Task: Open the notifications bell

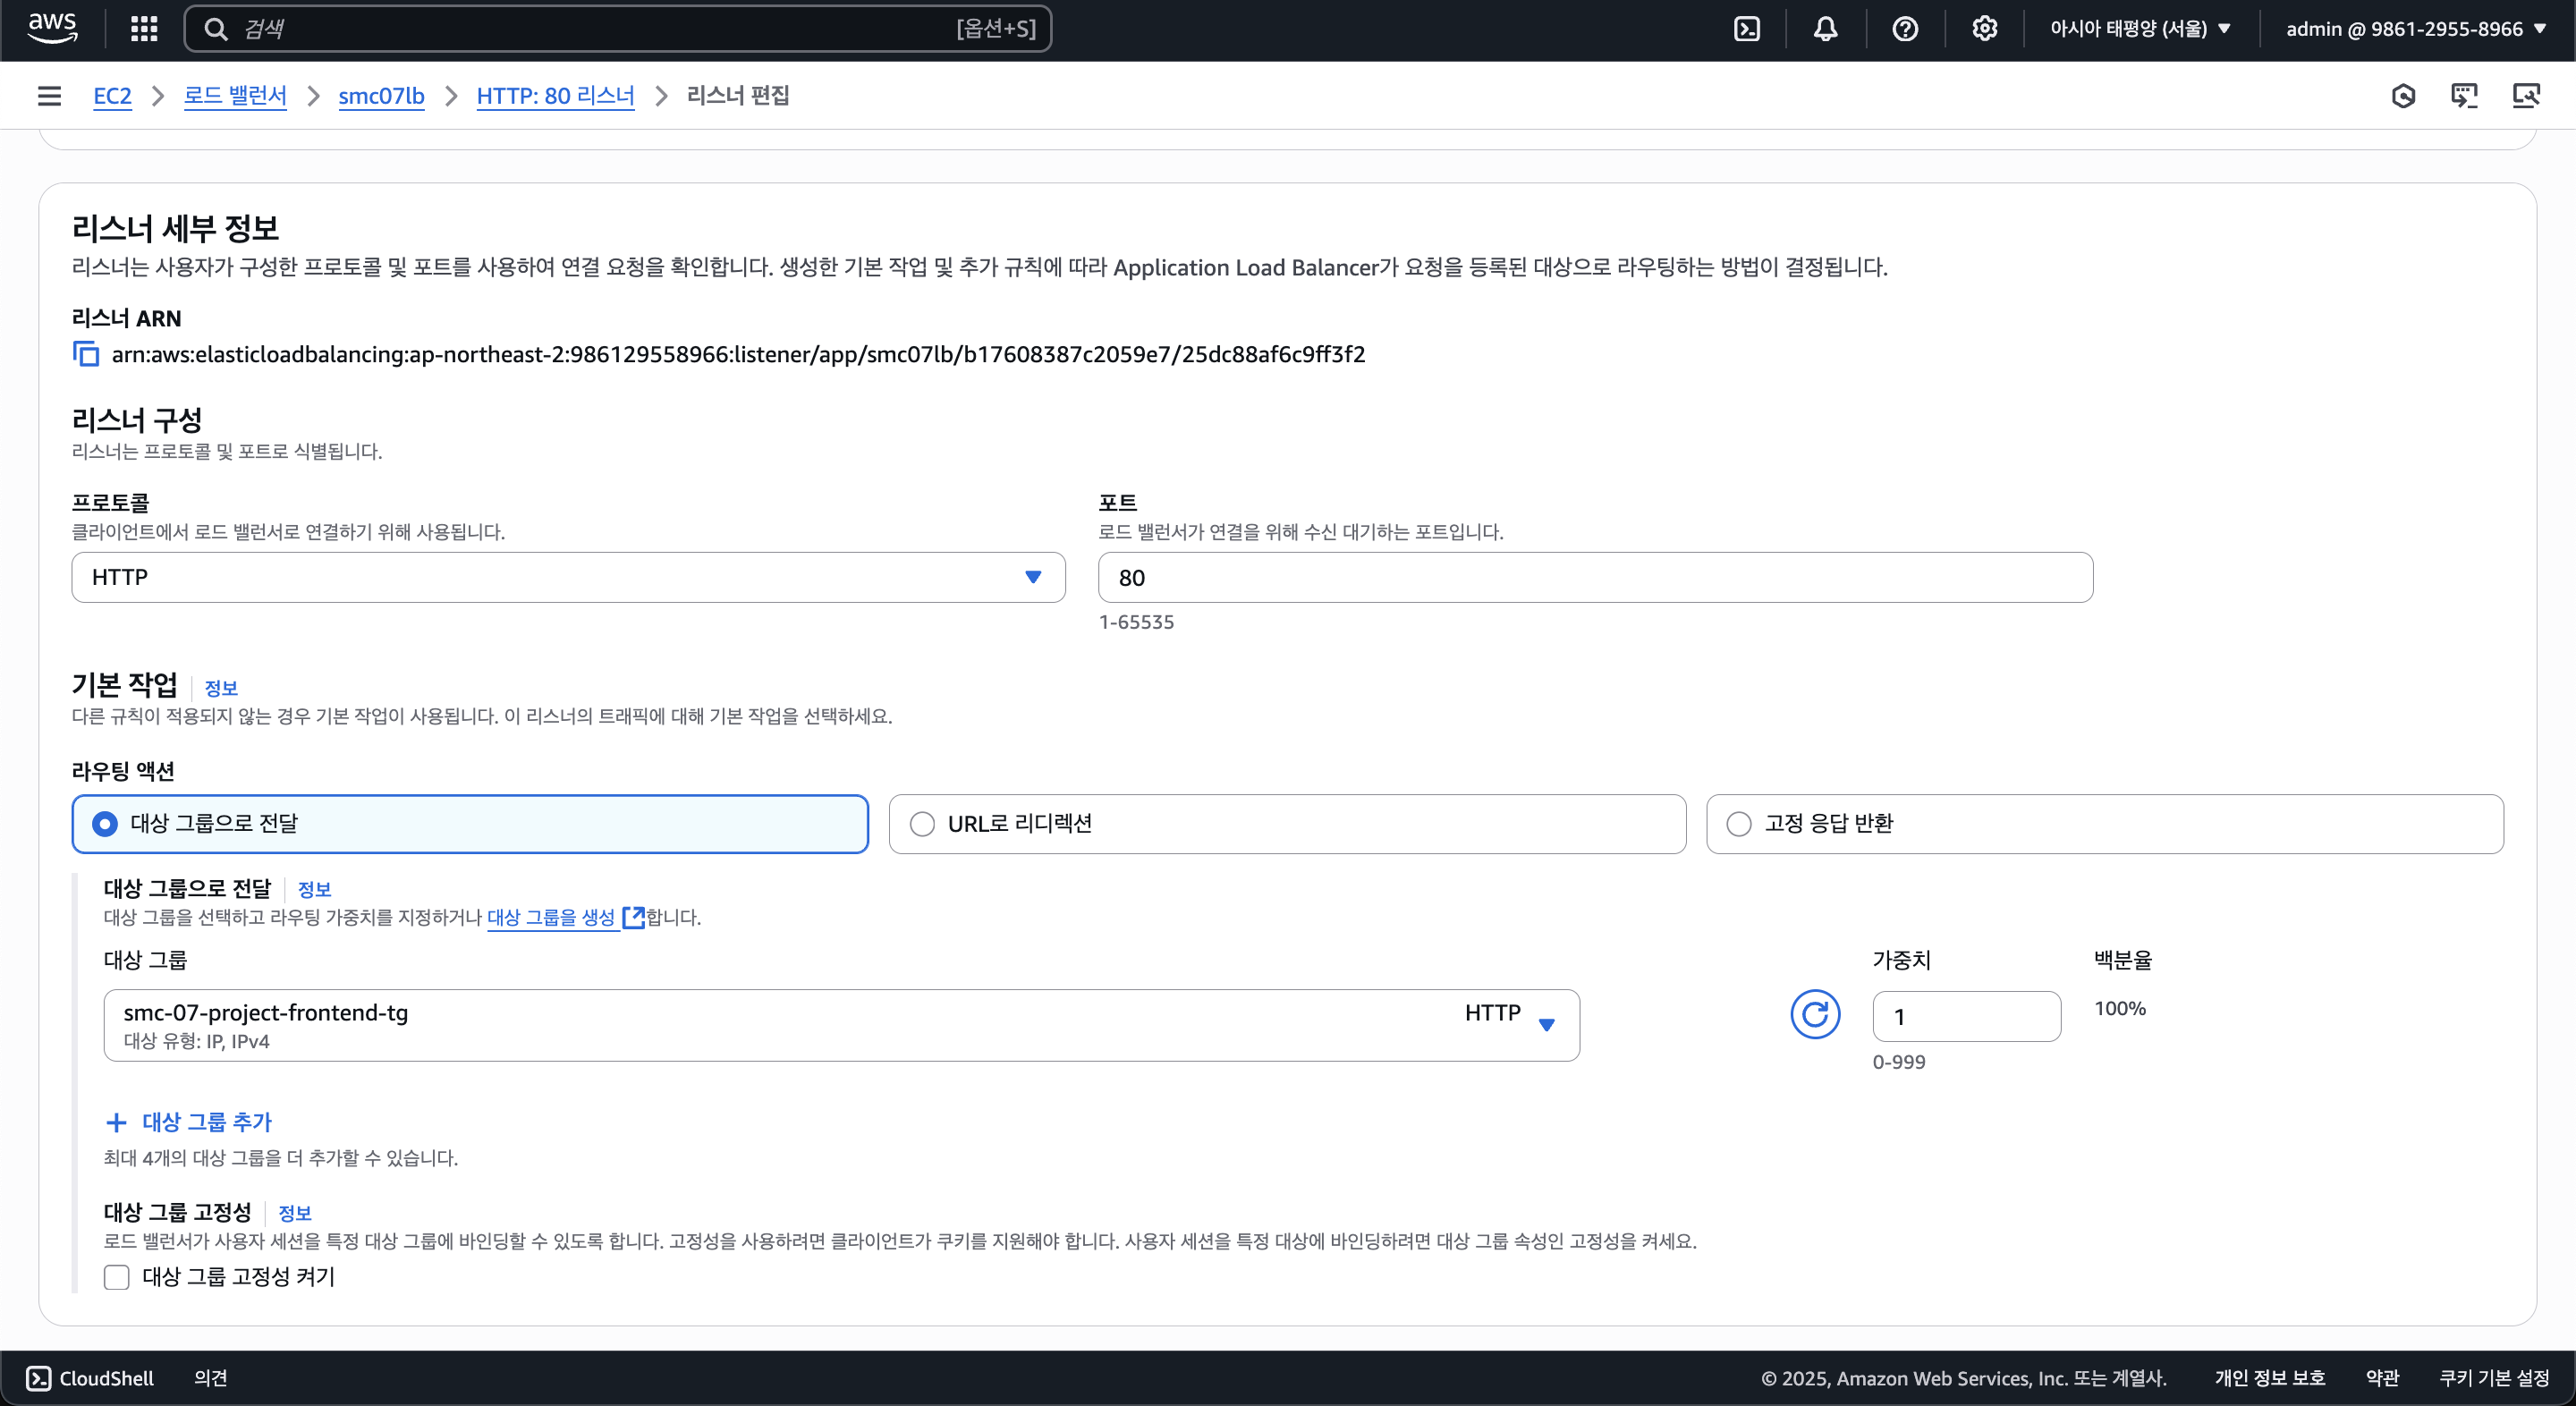Action: (1825, 29)
